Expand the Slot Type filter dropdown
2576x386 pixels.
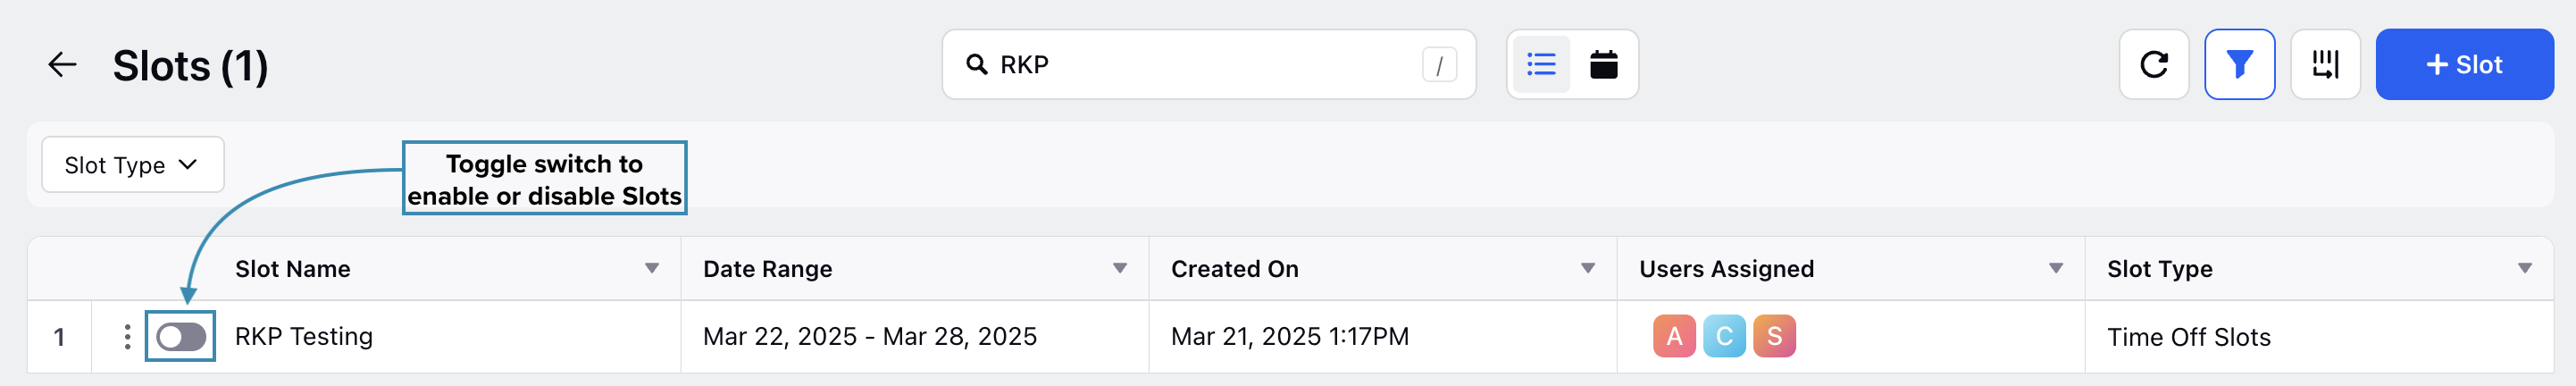132,165
